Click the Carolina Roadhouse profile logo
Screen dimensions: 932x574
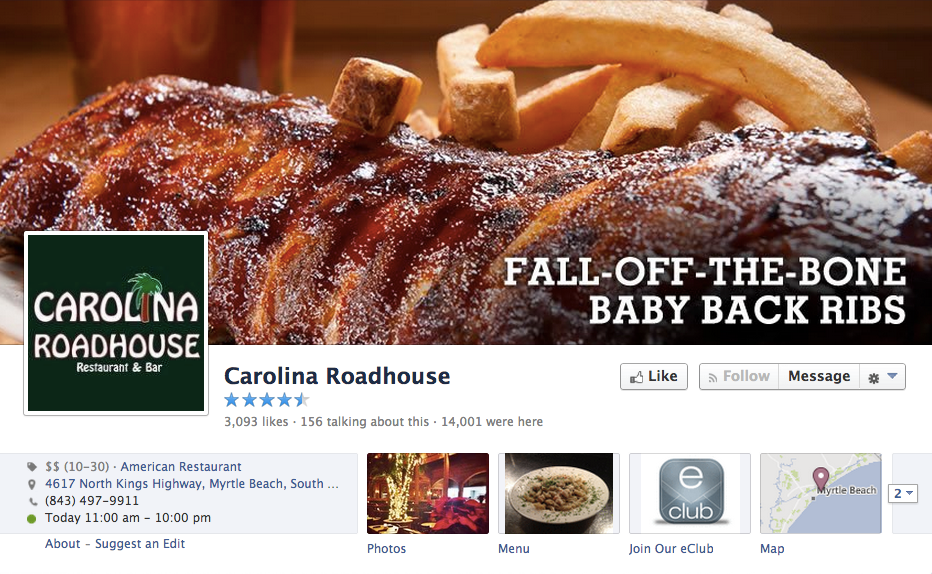(116, 323)
